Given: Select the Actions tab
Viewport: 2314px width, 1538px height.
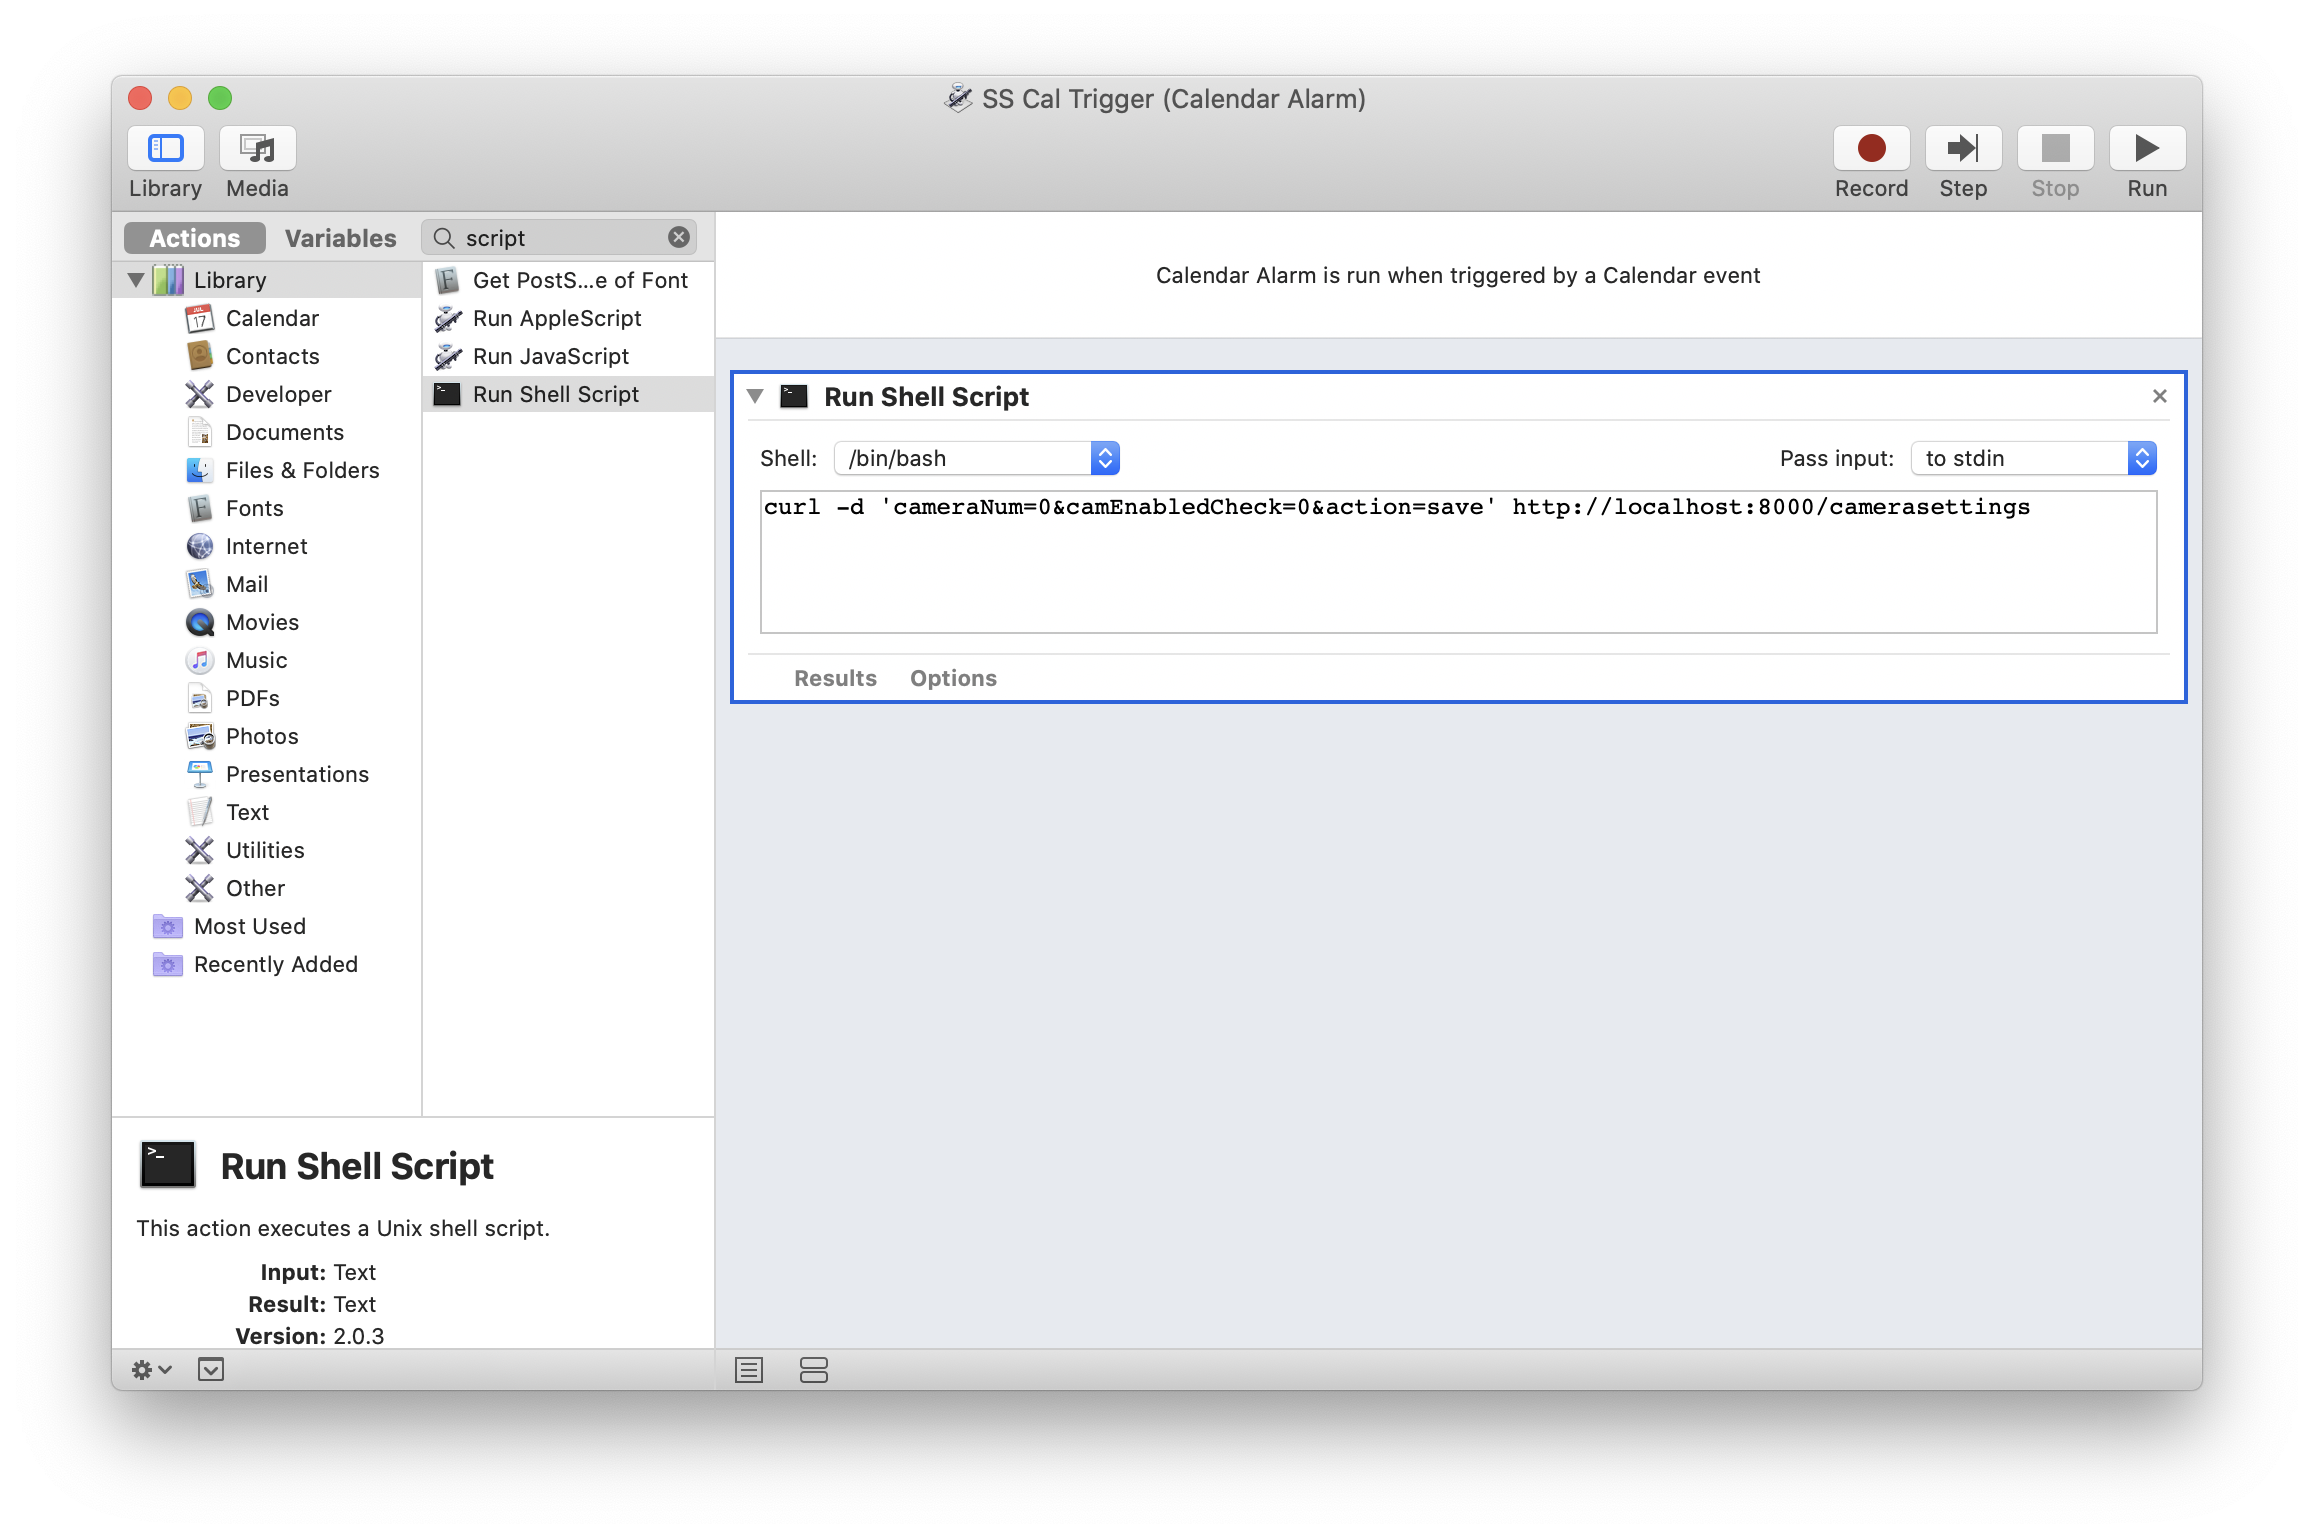Looking at the screenshot, I should click(195, 238).
